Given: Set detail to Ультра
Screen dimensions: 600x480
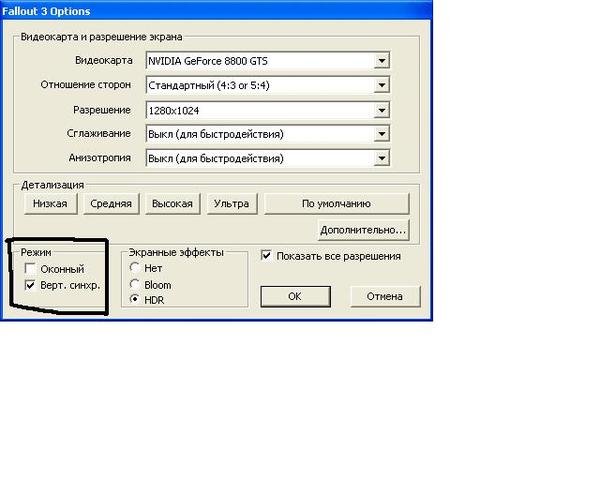Looking at the screenshot, I should point(232,204).
